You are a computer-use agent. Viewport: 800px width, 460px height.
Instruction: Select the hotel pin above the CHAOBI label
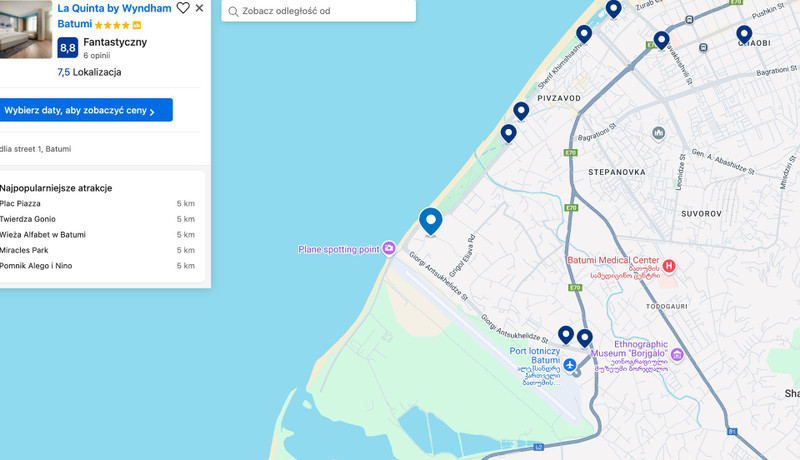(x=744, y=34)
